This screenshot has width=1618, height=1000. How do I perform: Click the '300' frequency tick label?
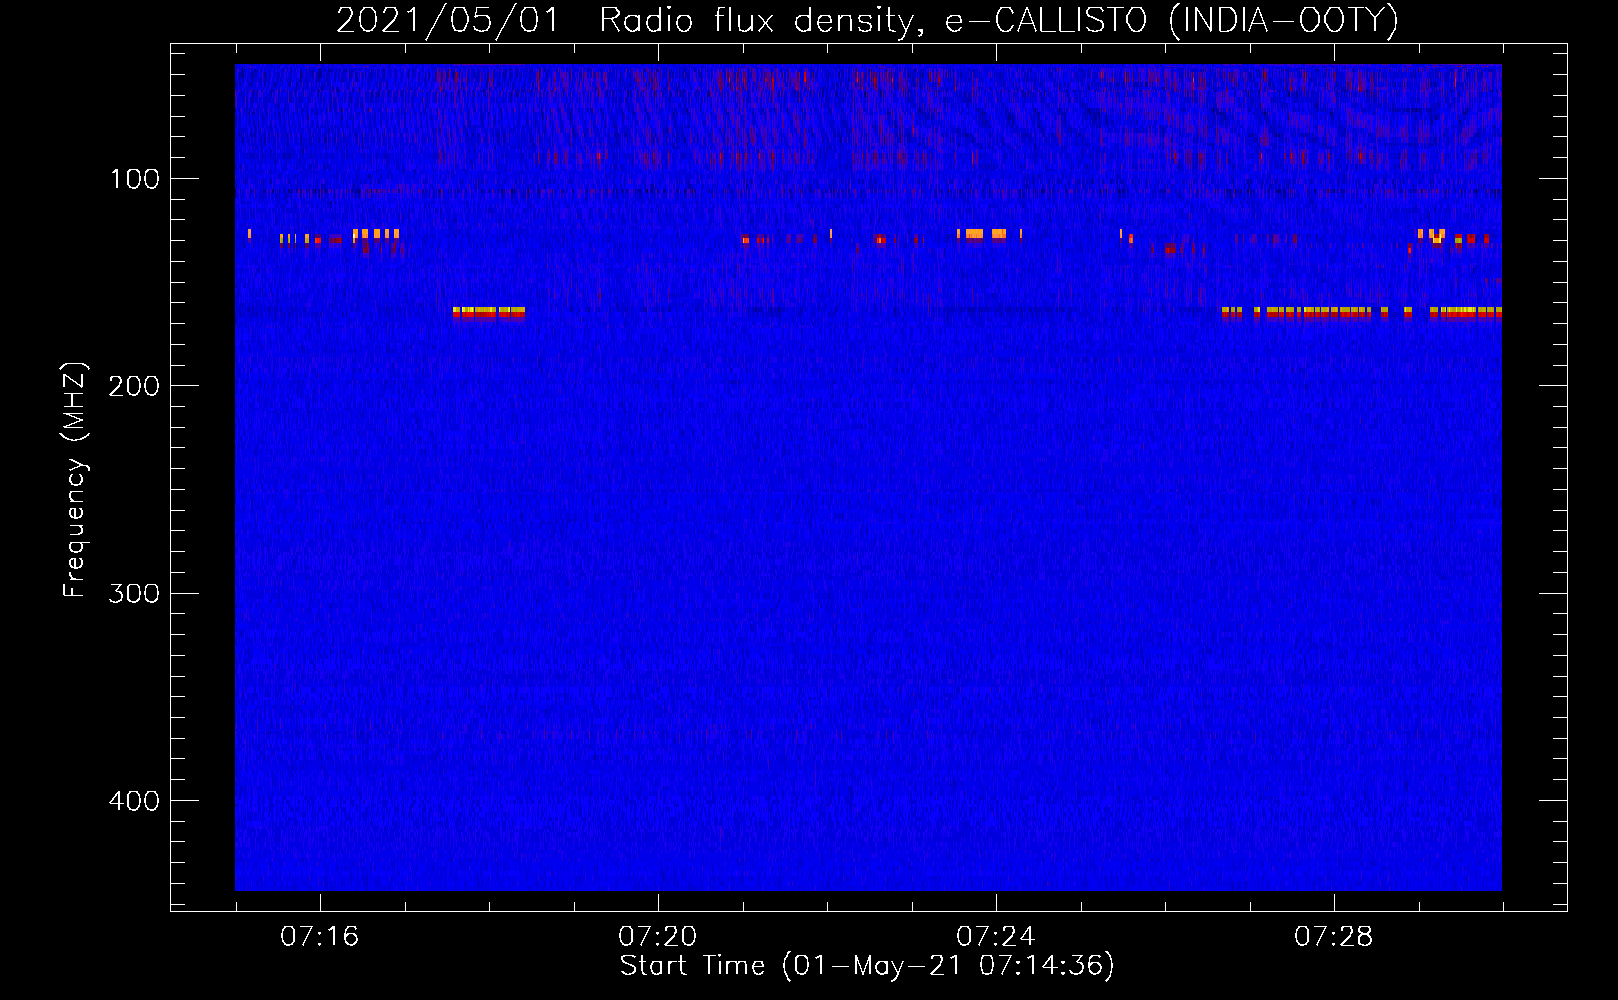pyautogui.click(x=133, y=594)
